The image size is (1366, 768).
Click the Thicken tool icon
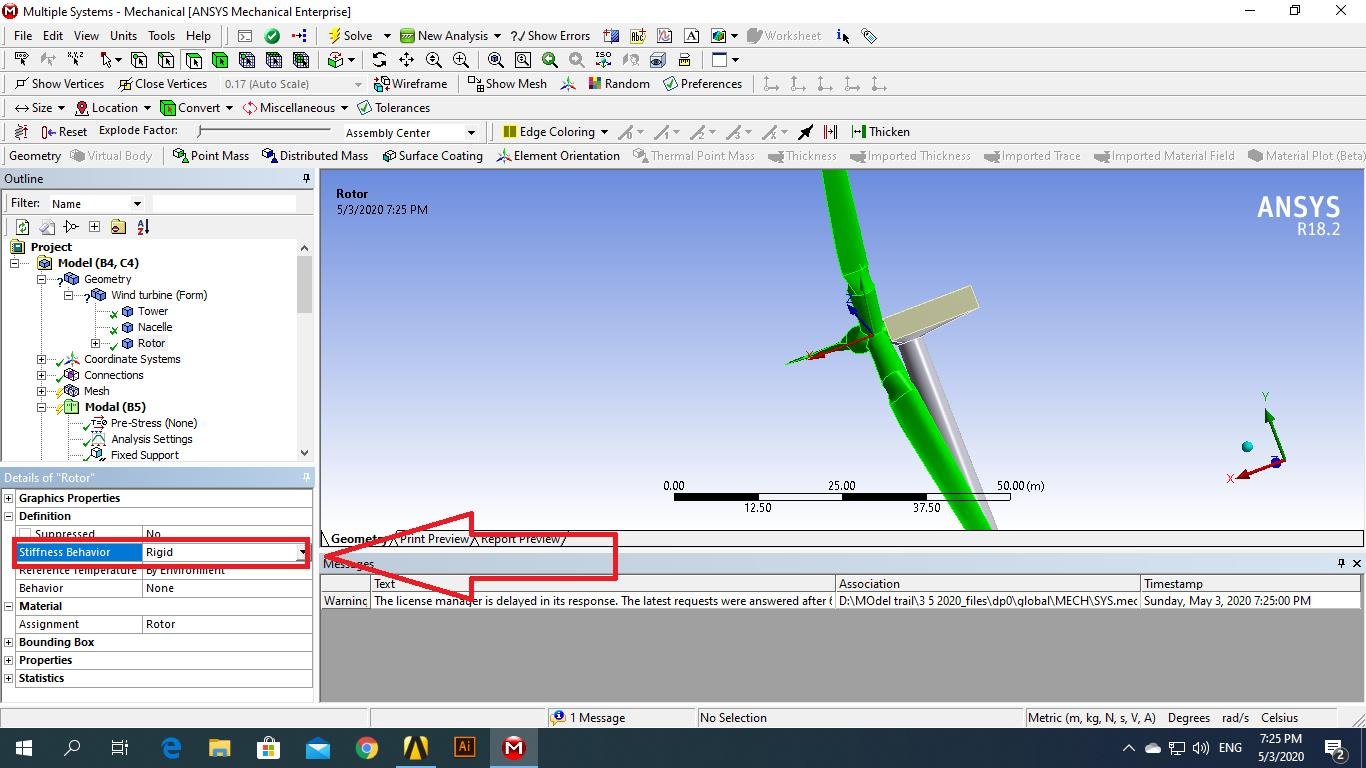pos(880,132)
